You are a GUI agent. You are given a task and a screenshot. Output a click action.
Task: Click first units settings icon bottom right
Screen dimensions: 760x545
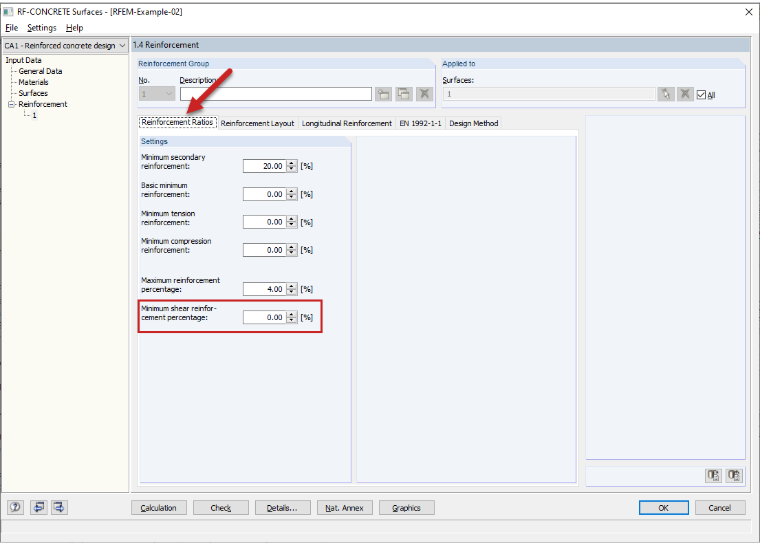[713, 475]
